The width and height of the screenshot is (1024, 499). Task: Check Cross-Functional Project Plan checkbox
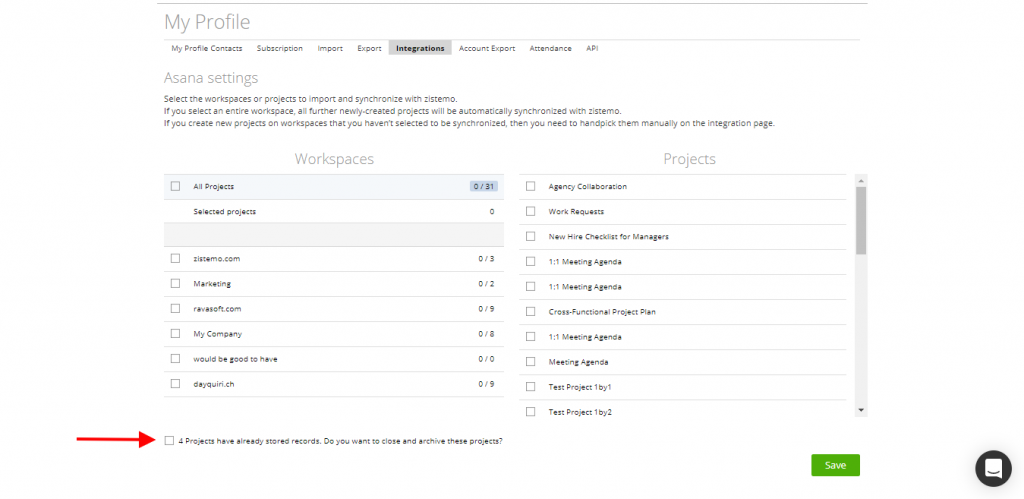click(x=530, y=312)
